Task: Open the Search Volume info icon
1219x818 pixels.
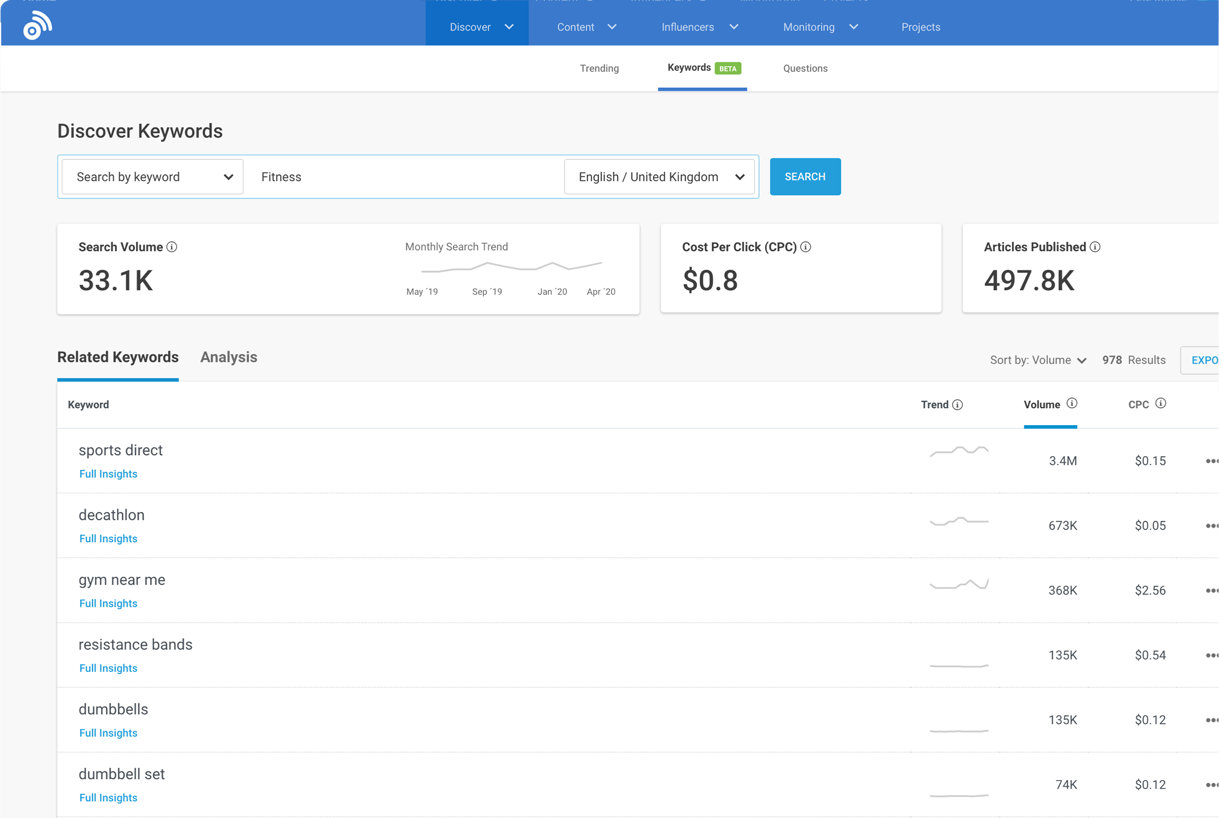Action: (172, 247)
